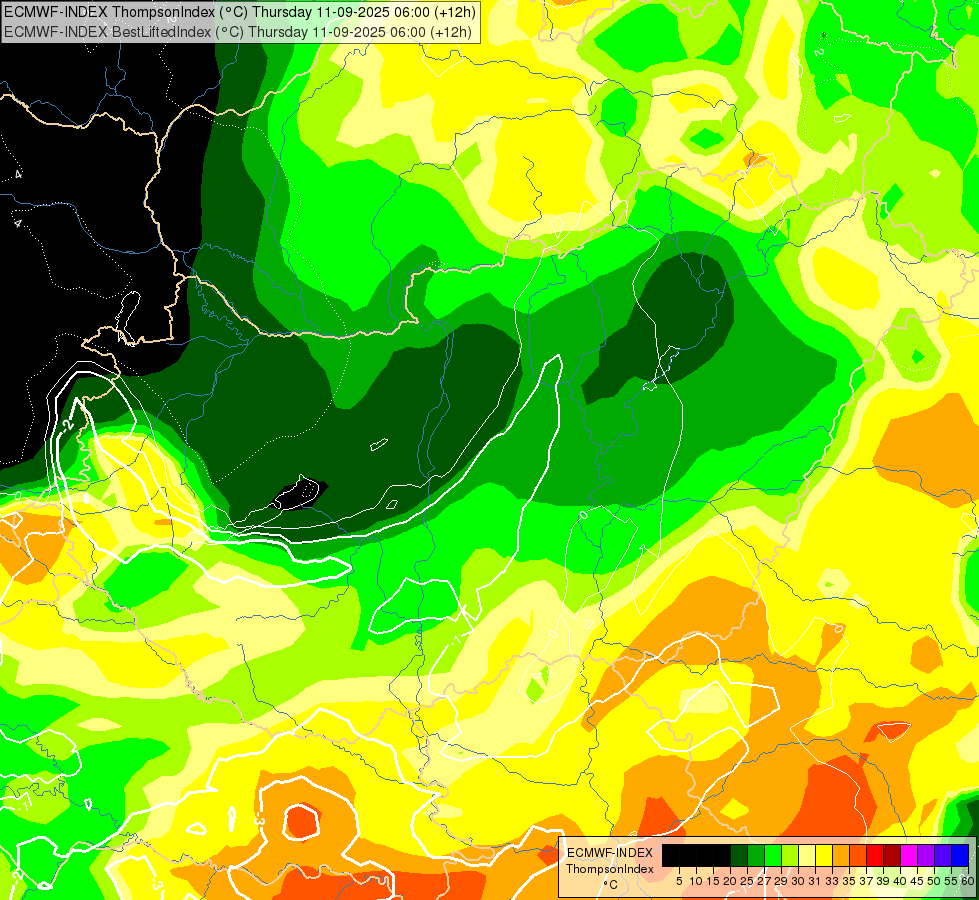This screenshot has height=900, width=979.
Task: Click the legend tick value 5
Action: 679,881
